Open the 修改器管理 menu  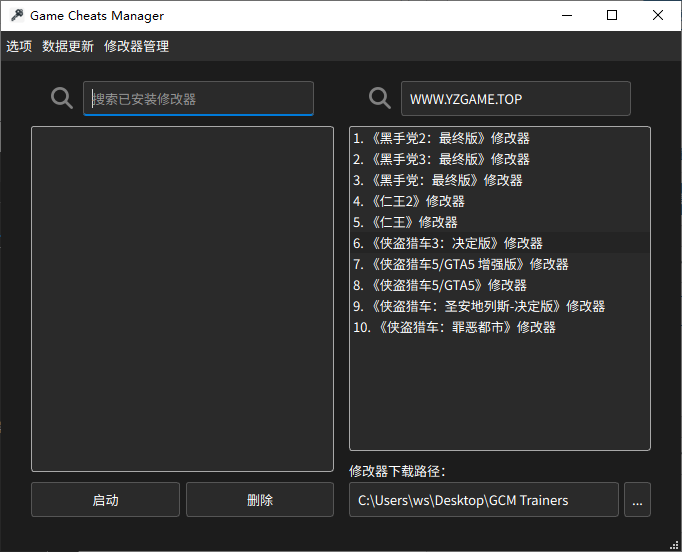137,46
